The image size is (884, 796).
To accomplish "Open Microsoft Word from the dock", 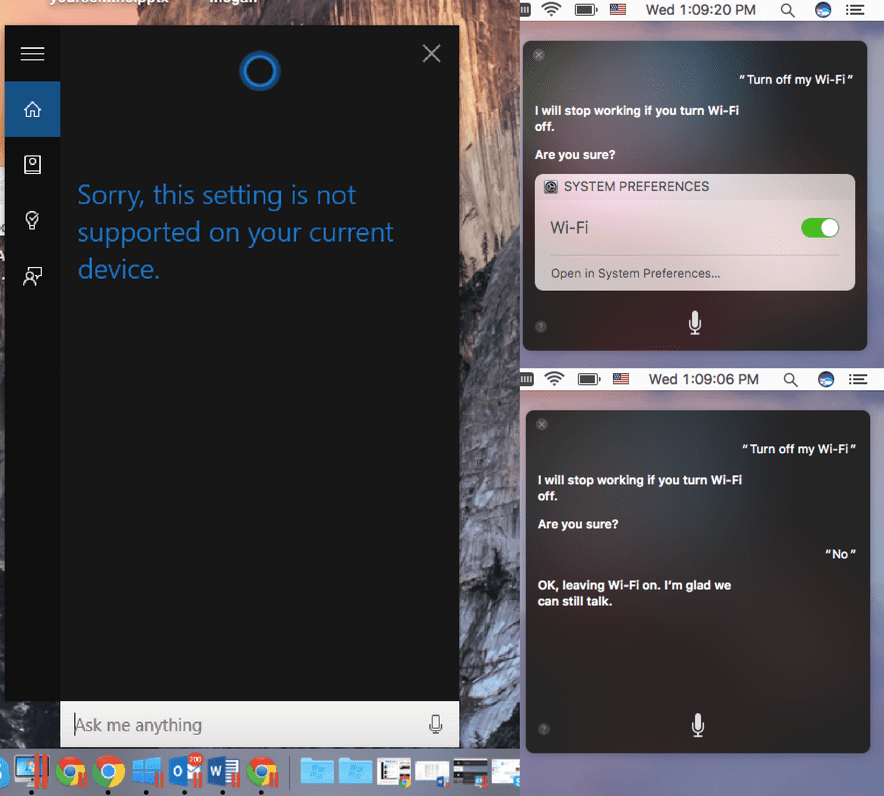I will click(223, 771).
